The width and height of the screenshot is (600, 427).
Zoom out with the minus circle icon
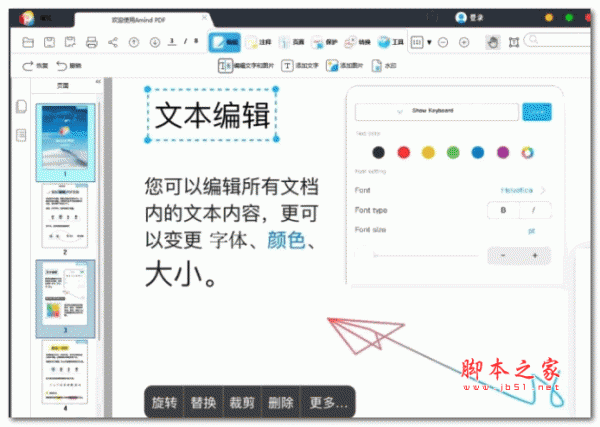pos(443,42)
